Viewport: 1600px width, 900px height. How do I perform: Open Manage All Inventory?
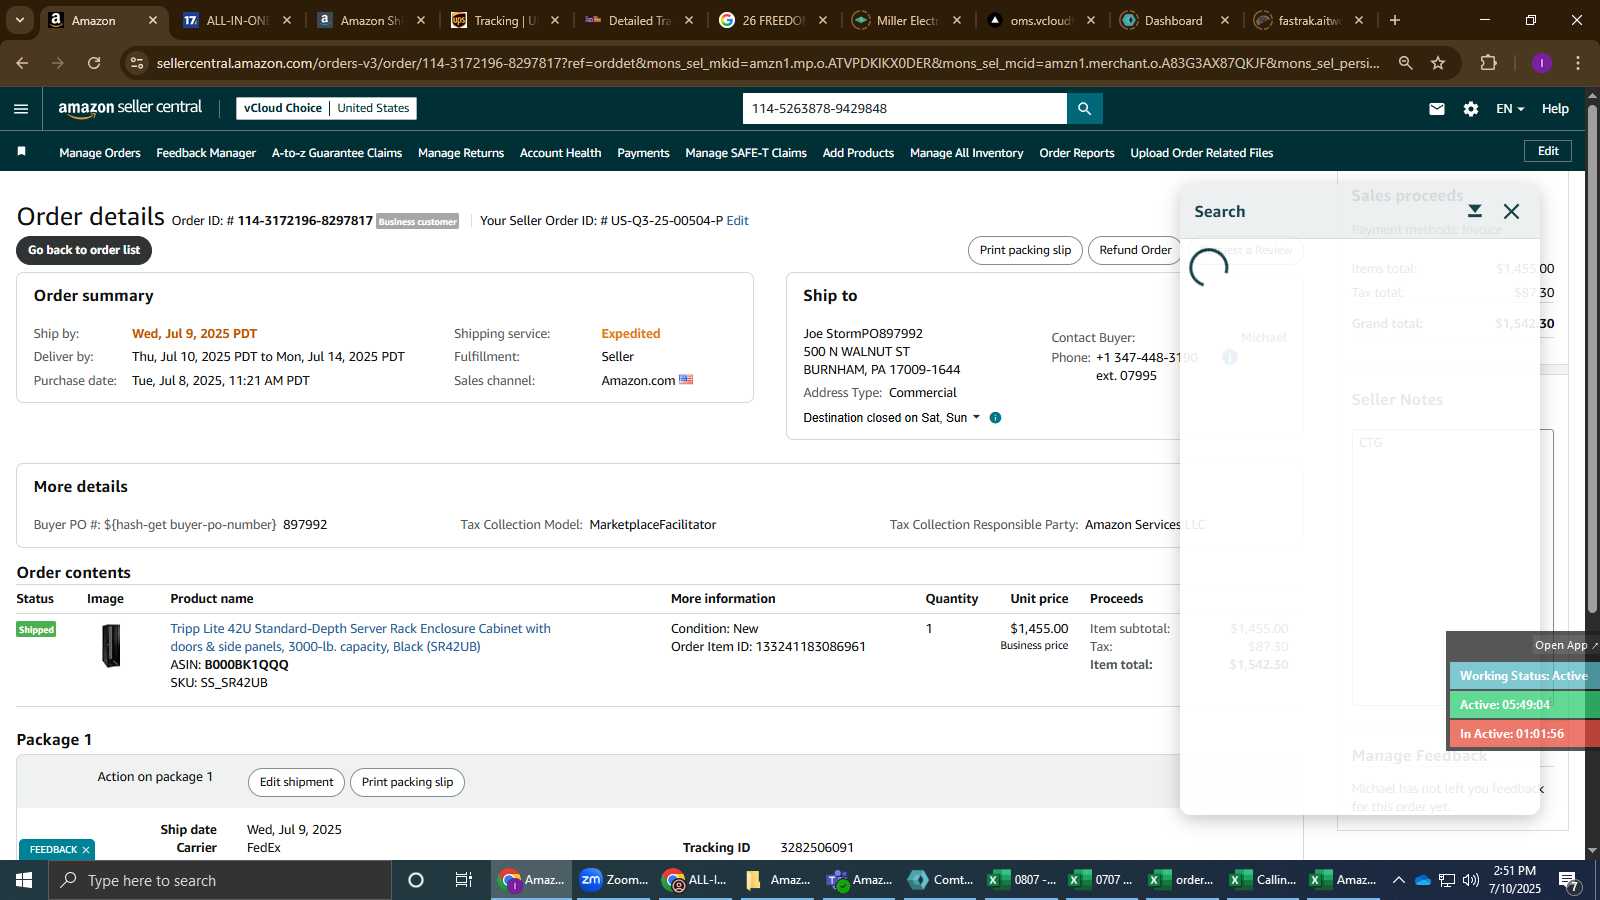pos(966,153)
